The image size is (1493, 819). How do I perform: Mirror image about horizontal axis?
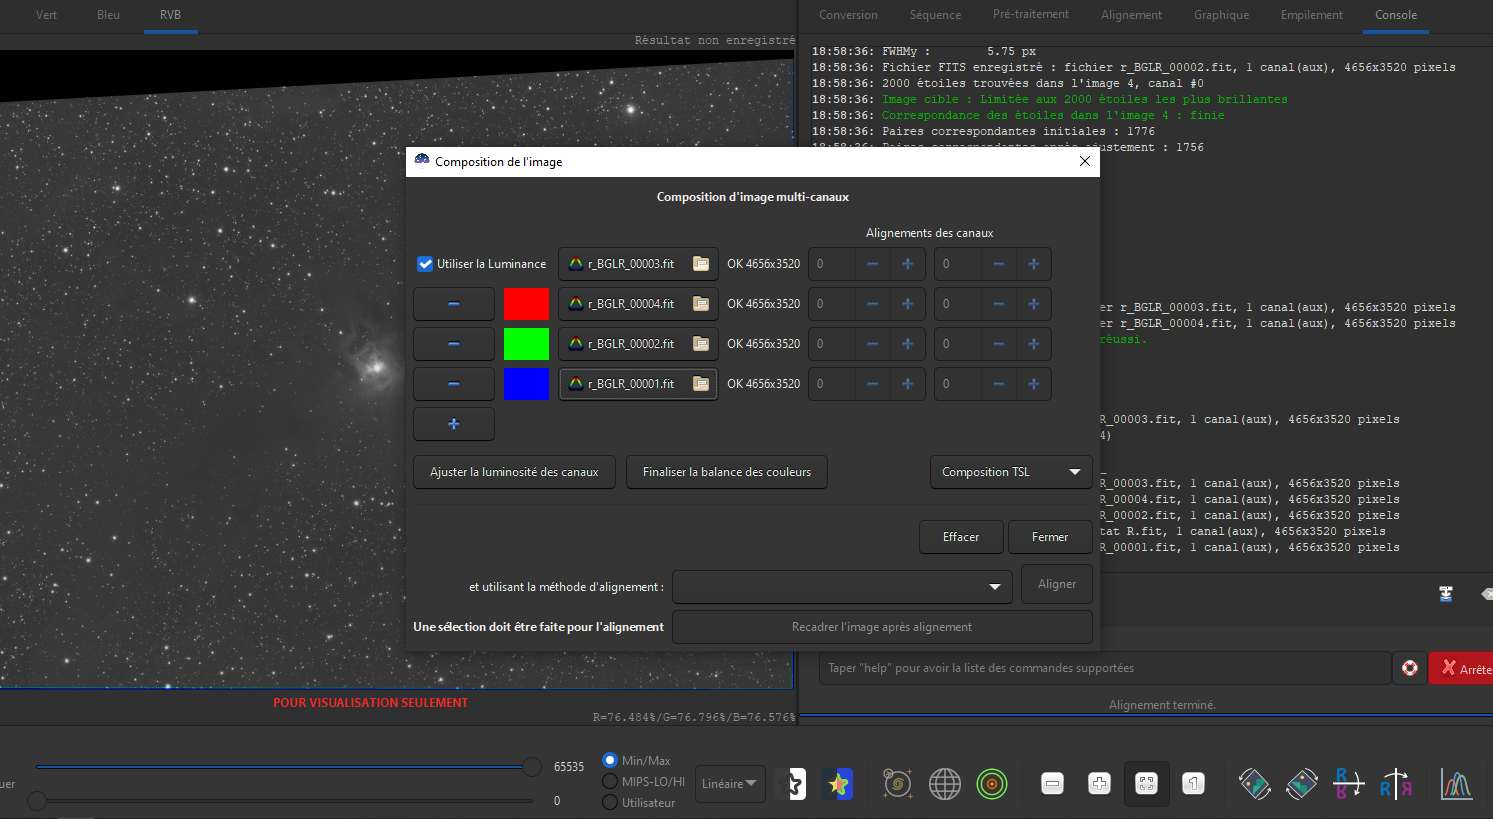coord(1348,784)
